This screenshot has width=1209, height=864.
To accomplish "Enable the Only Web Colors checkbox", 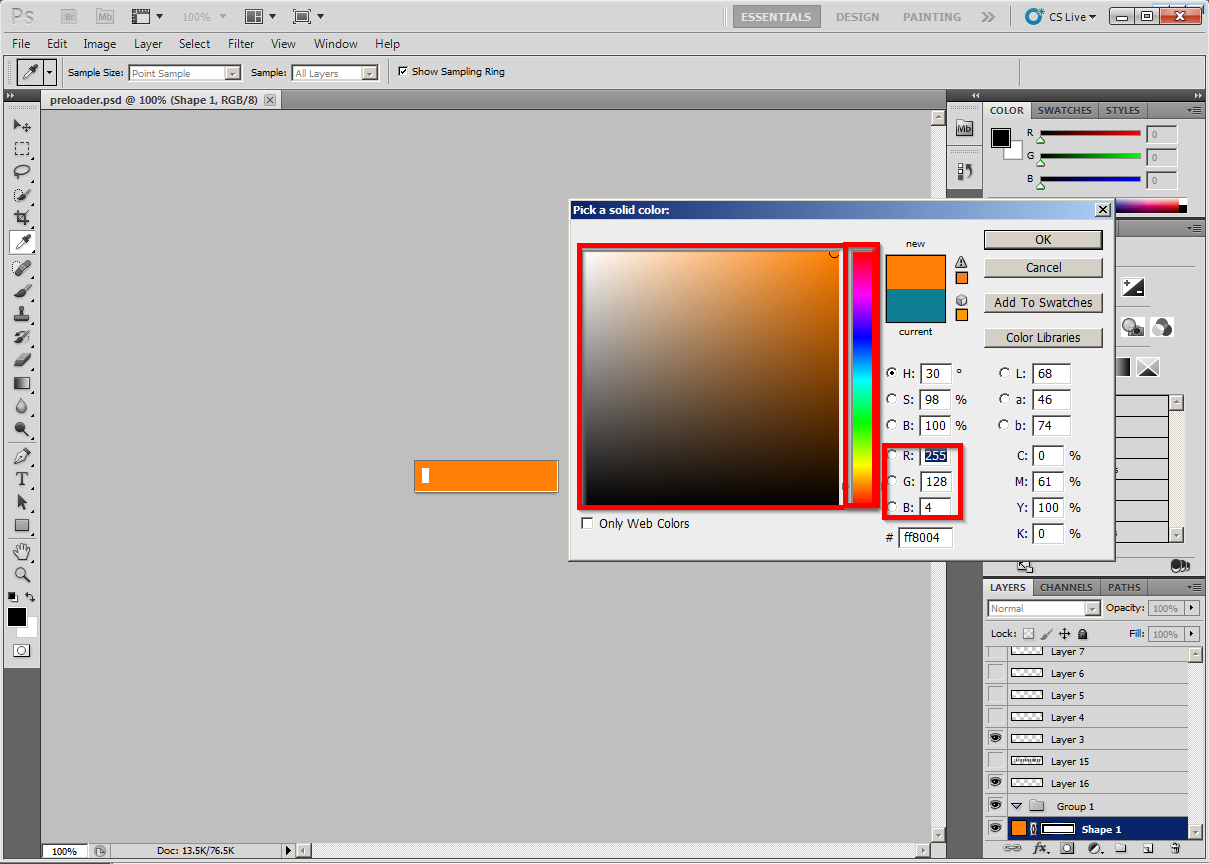I will click(587, 523).
